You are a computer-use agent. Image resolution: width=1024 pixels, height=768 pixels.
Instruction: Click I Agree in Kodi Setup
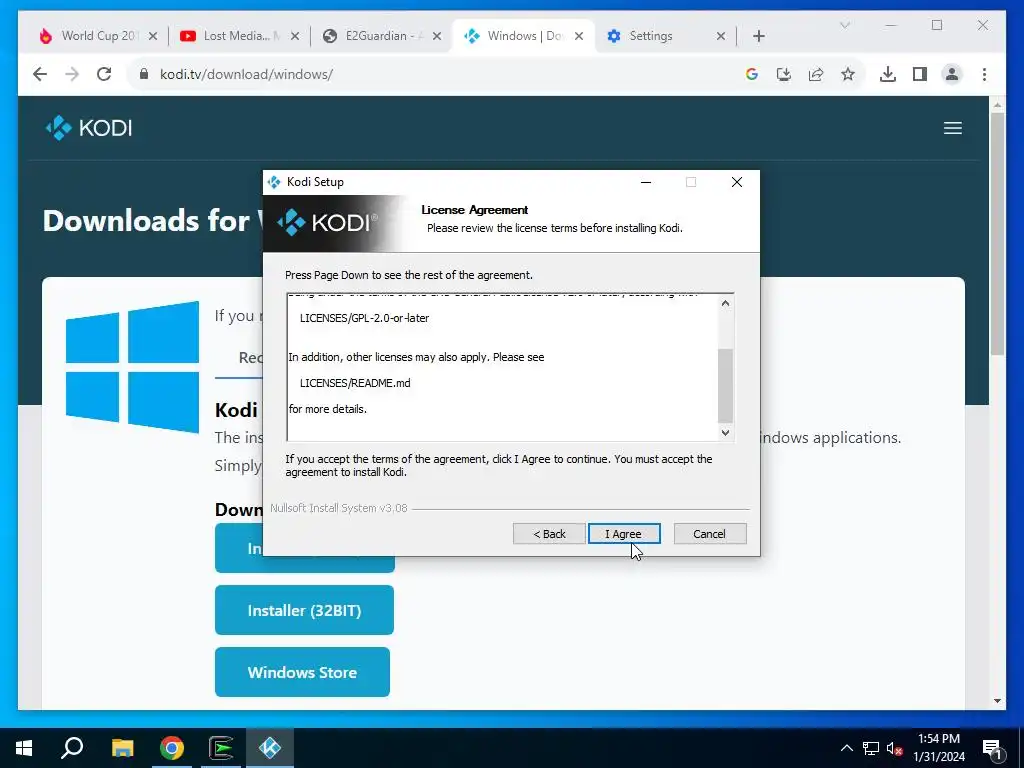[x=624, y=534]
